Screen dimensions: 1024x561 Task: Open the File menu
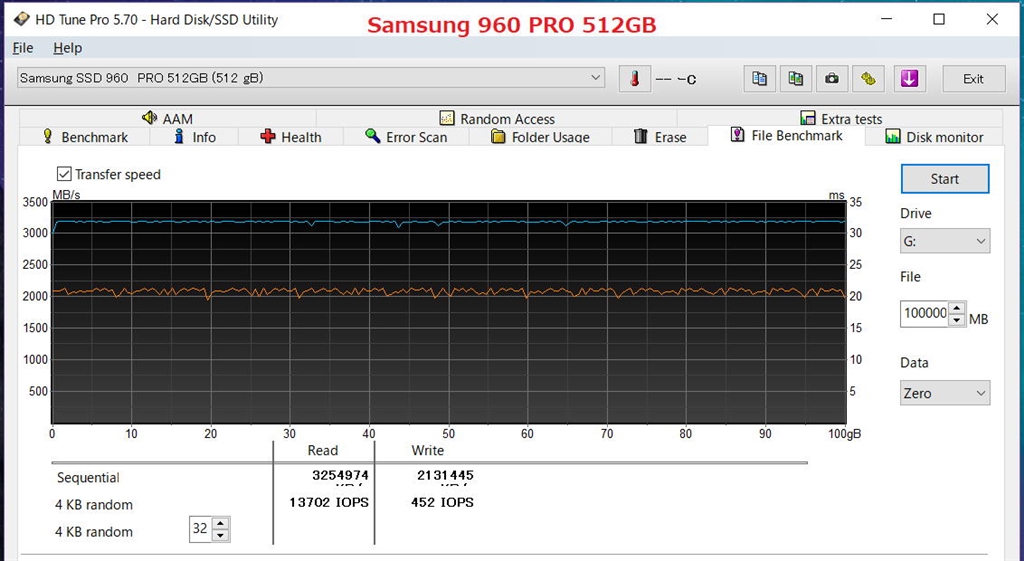(x=23, y=48)
